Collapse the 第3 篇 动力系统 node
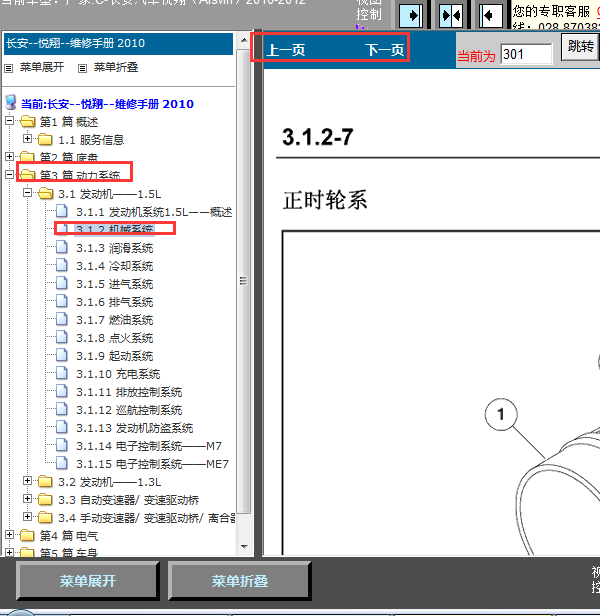The image size is (600, 616). pos(9,174)
